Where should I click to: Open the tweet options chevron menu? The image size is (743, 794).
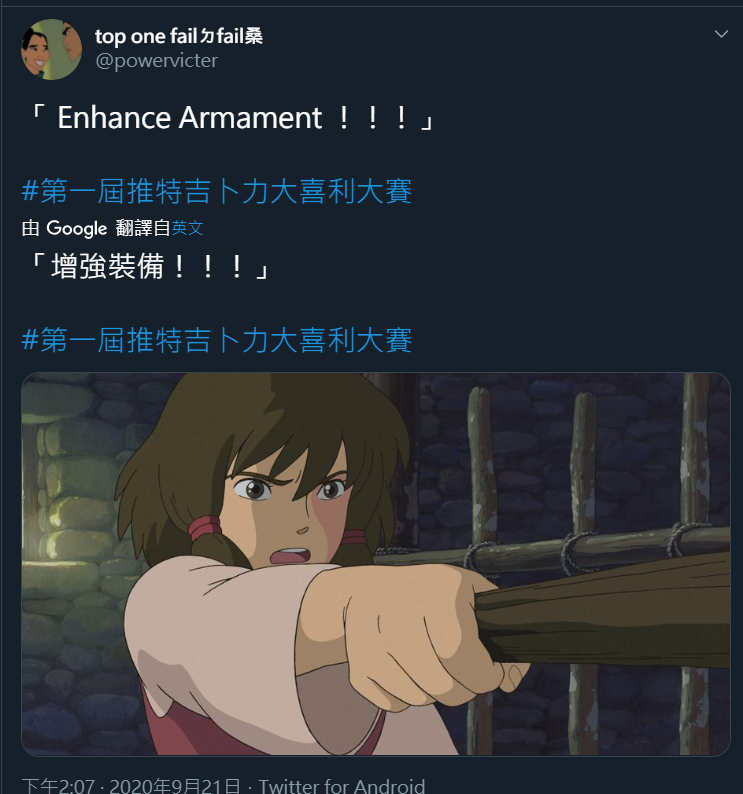721,34
